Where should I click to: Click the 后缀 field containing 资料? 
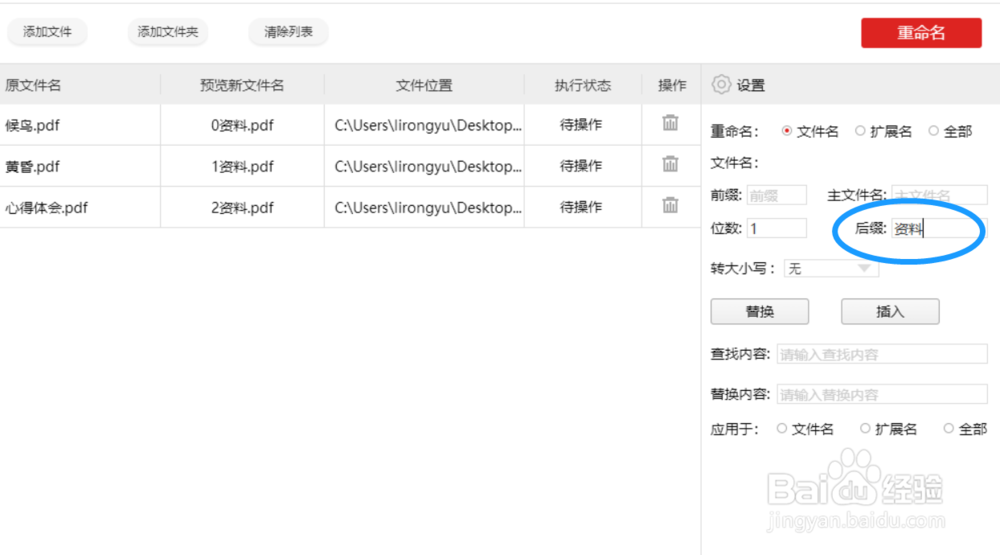[939, 228]
